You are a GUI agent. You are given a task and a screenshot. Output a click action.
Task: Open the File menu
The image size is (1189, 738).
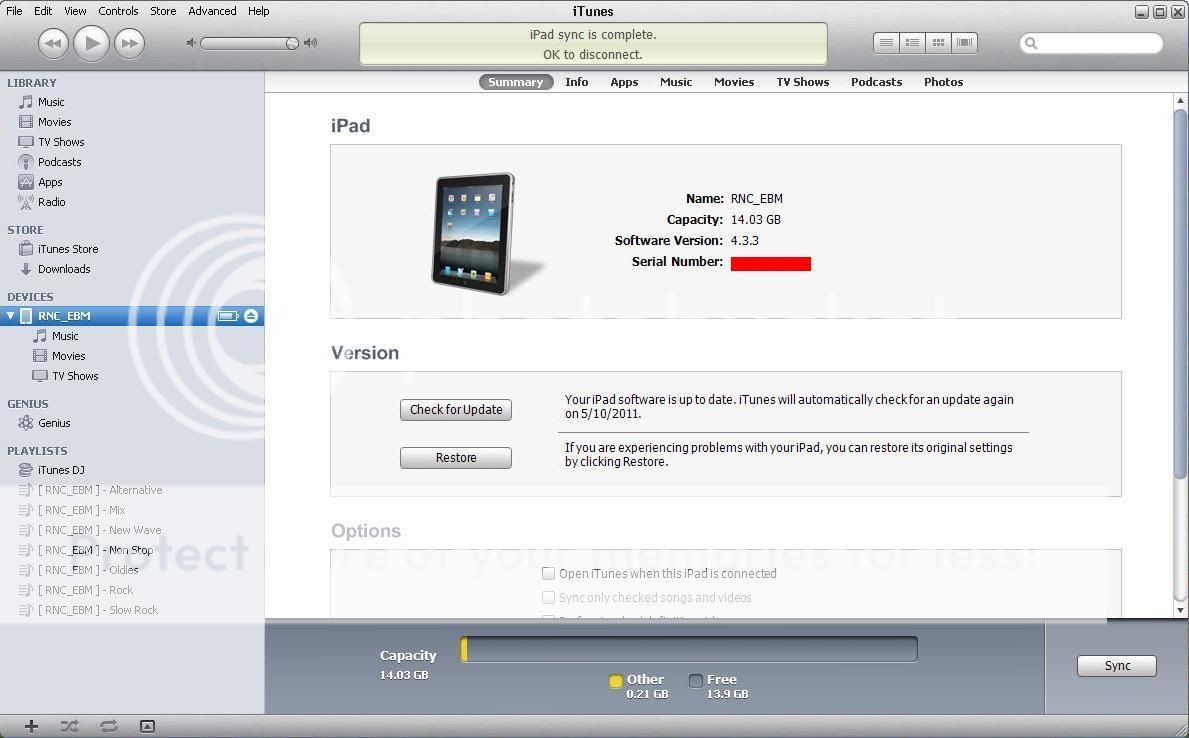(14, 11)
